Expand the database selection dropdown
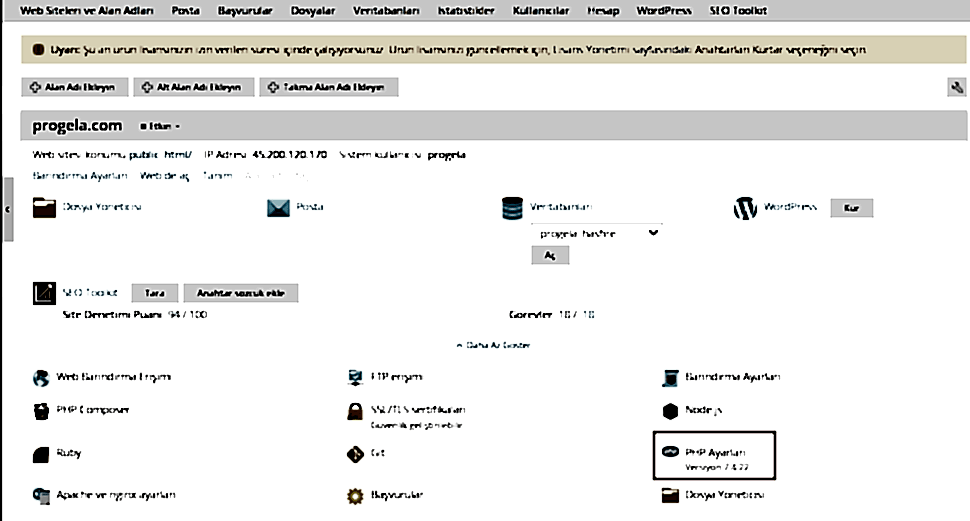 tap(597, 233)
